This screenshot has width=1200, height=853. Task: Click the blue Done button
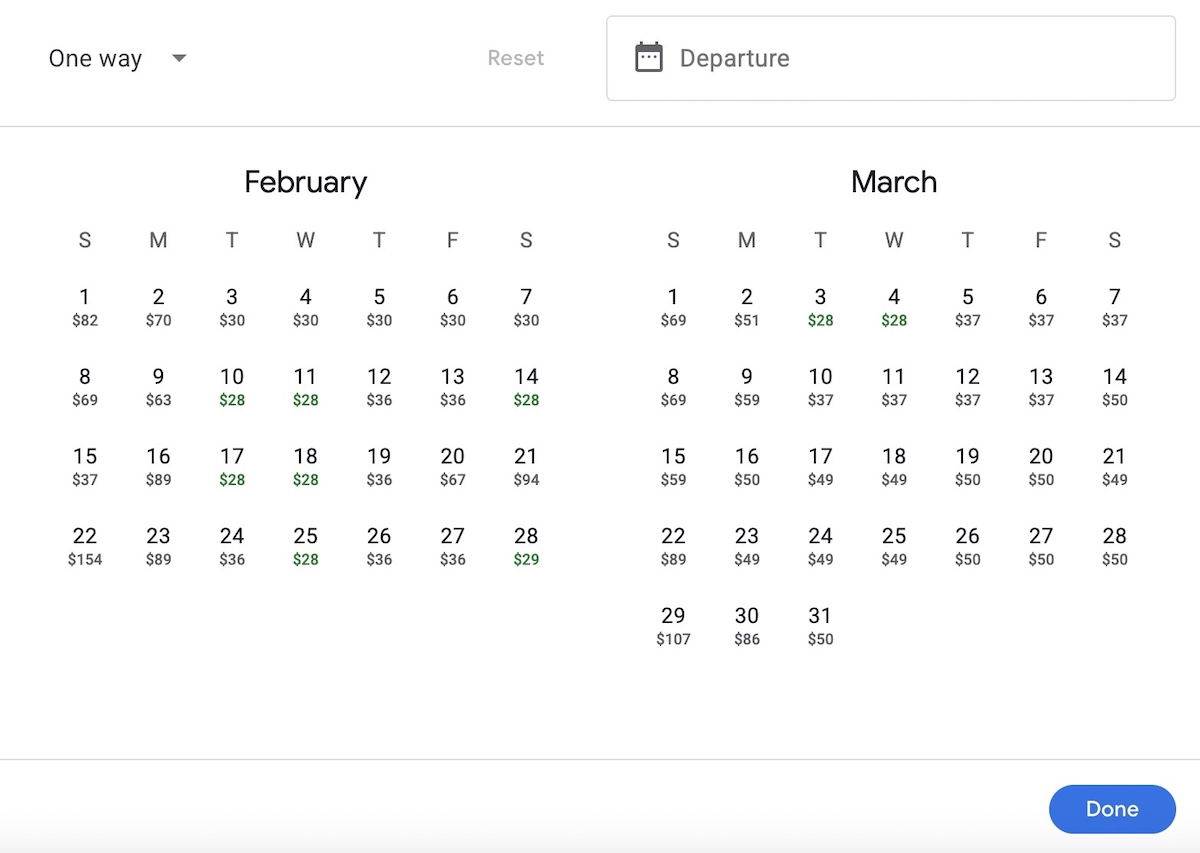click(1111, 809)
